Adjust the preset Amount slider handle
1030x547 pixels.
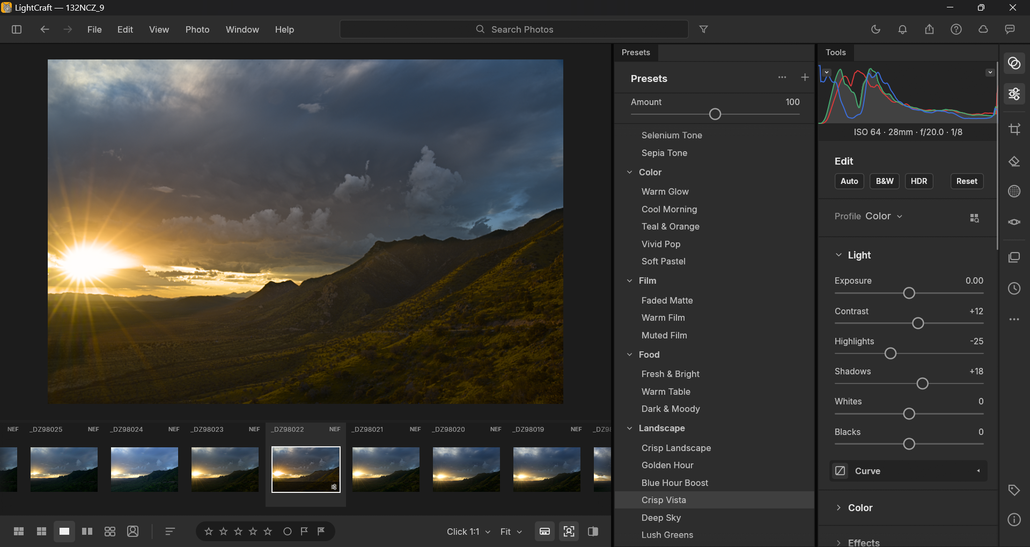coord(715,114)
